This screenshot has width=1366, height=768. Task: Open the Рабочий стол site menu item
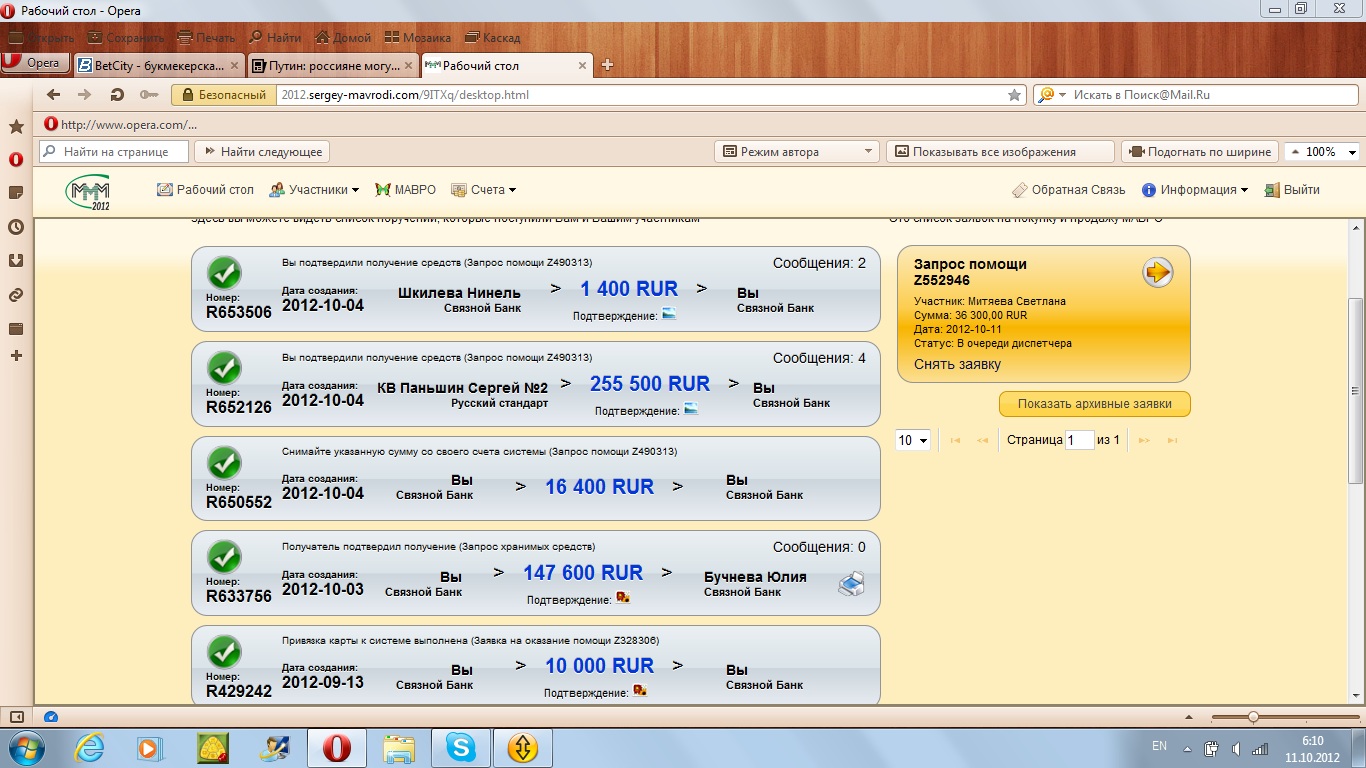click(x=206, y=190)
